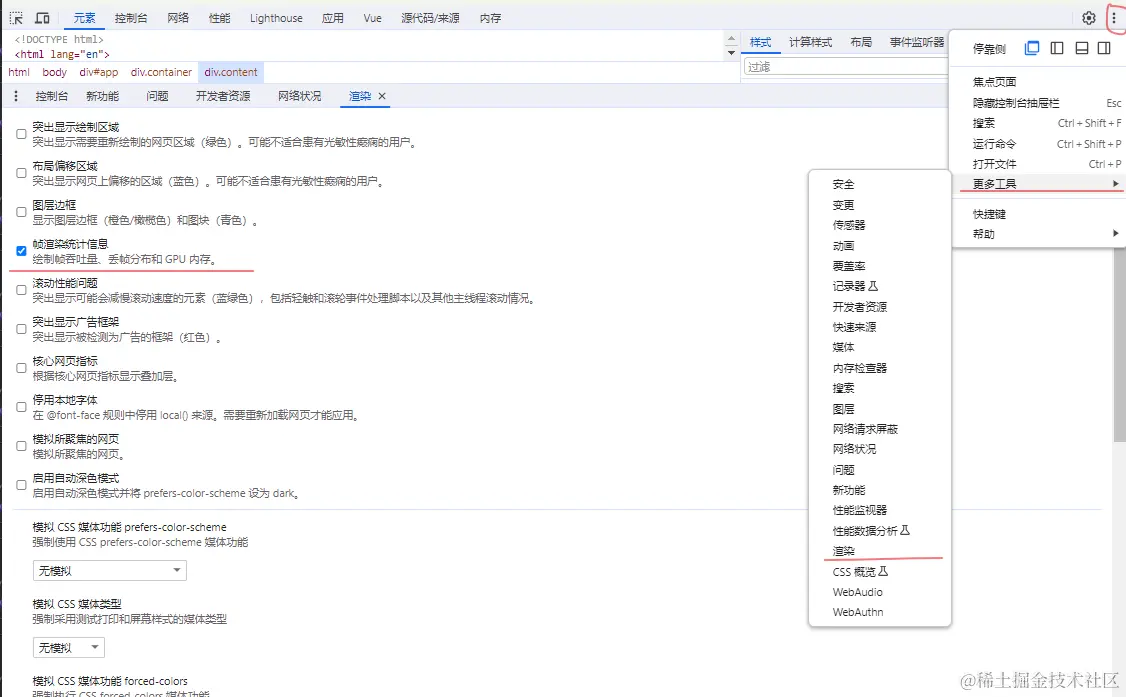Viewport: 1126px width, 697px height.
Task: Choose 动画 in more tools submenu
Action: (880, 245)
